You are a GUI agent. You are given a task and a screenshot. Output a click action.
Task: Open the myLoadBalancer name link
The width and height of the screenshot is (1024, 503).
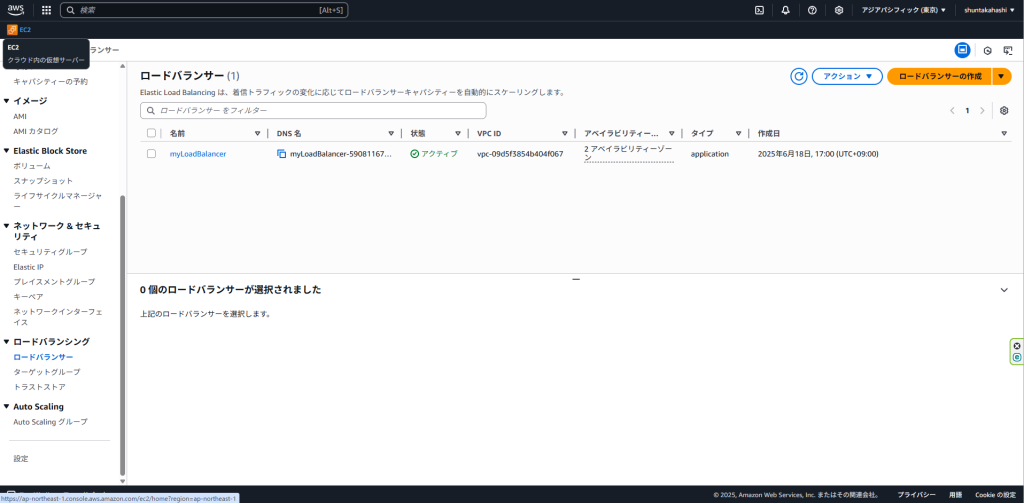point(198,154)
